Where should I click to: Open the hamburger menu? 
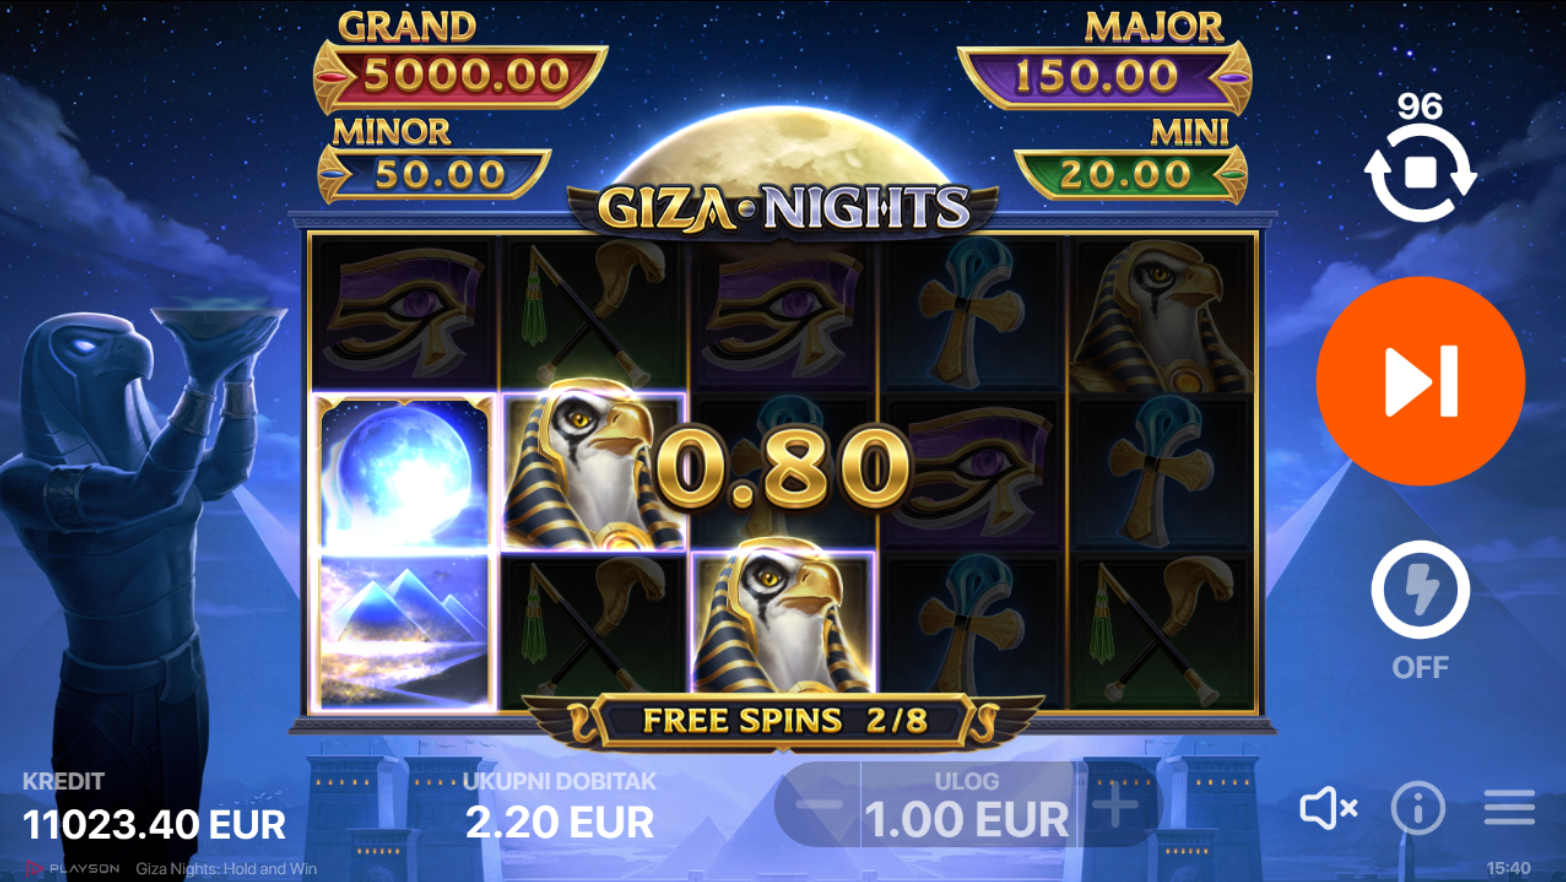click(x=1509, y=807)
